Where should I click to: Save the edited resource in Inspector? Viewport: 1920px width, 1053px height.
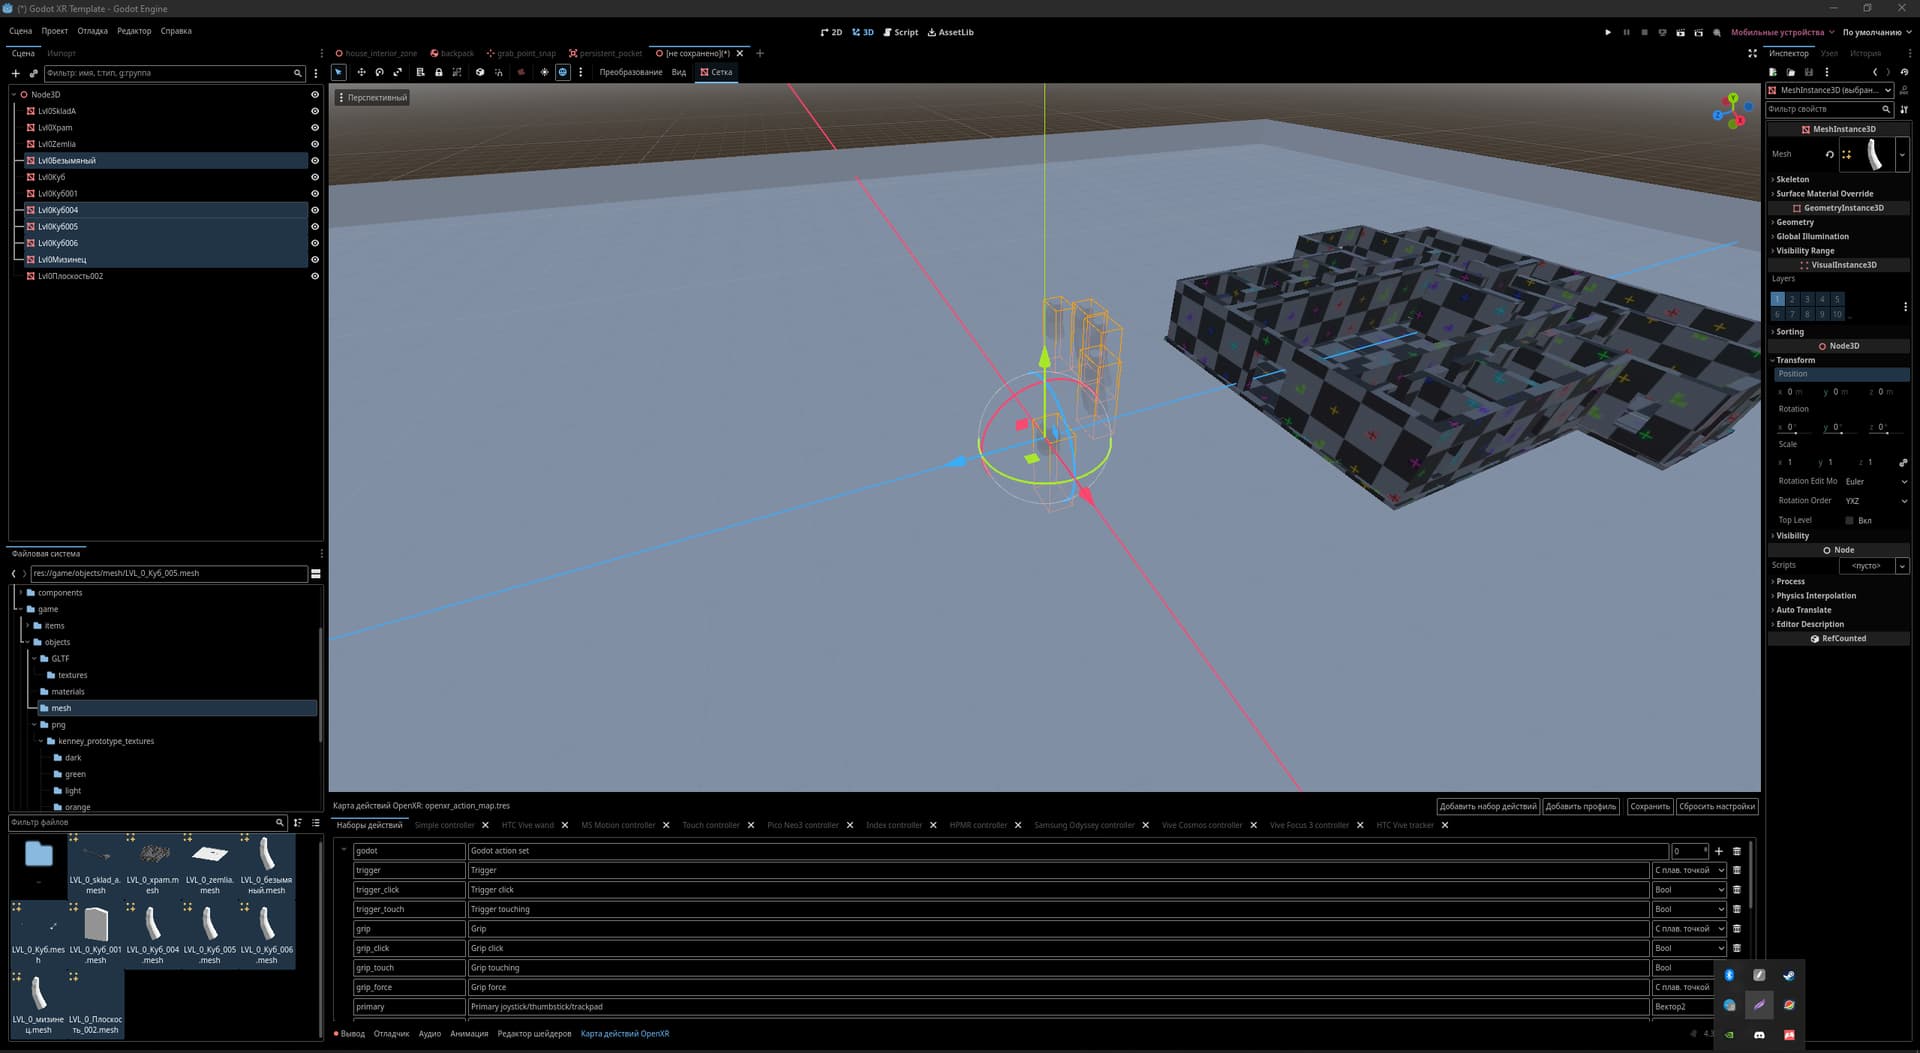(x=1809, y=72)
